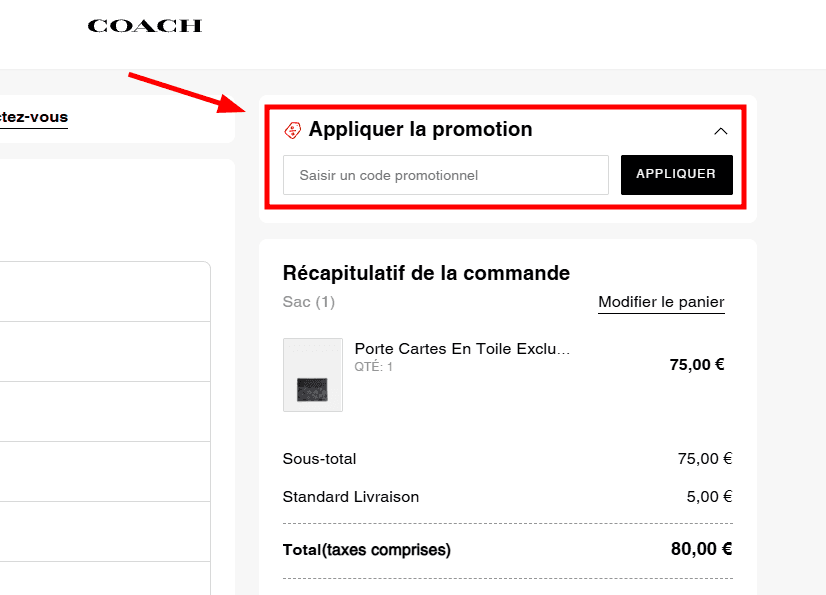Collapse the promotion section with the chevron

(x=720, y=131)
